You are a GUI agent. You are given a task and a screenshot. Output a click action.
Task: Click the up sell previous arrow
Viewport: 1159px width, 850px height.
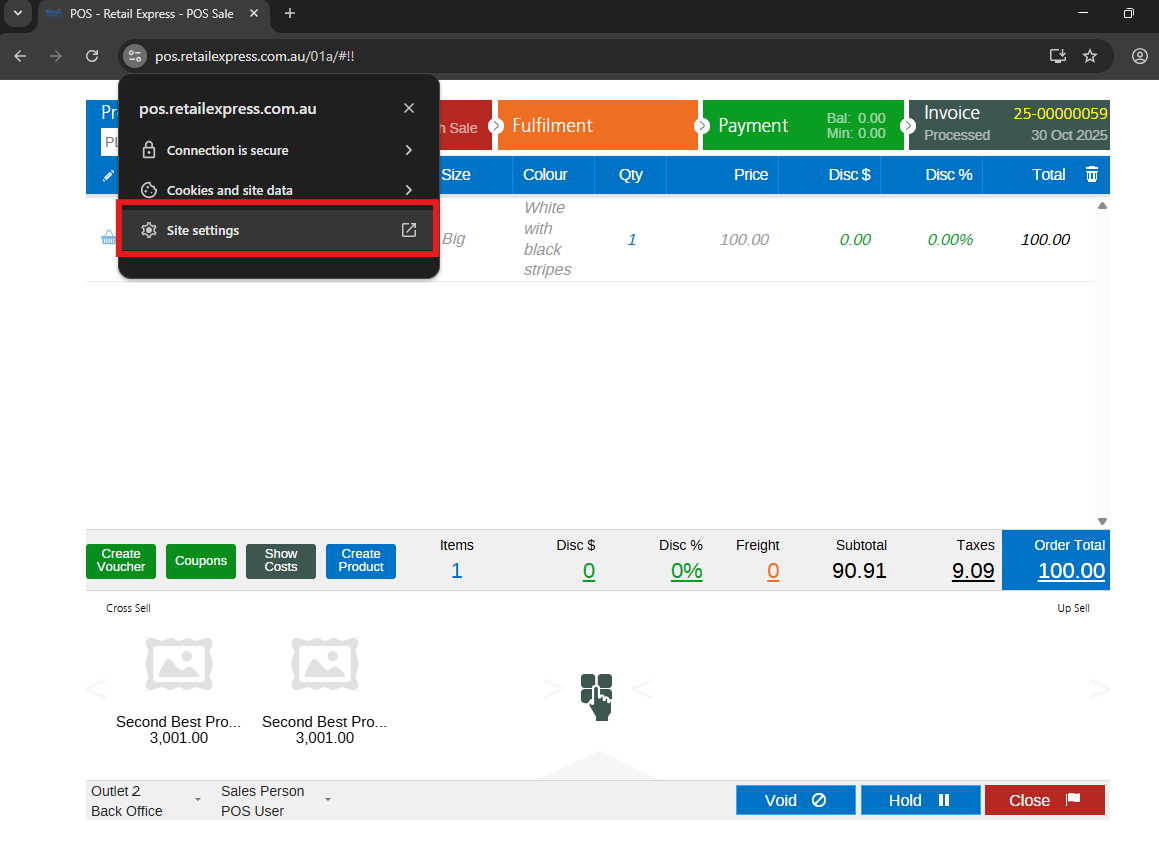point(642,689)
